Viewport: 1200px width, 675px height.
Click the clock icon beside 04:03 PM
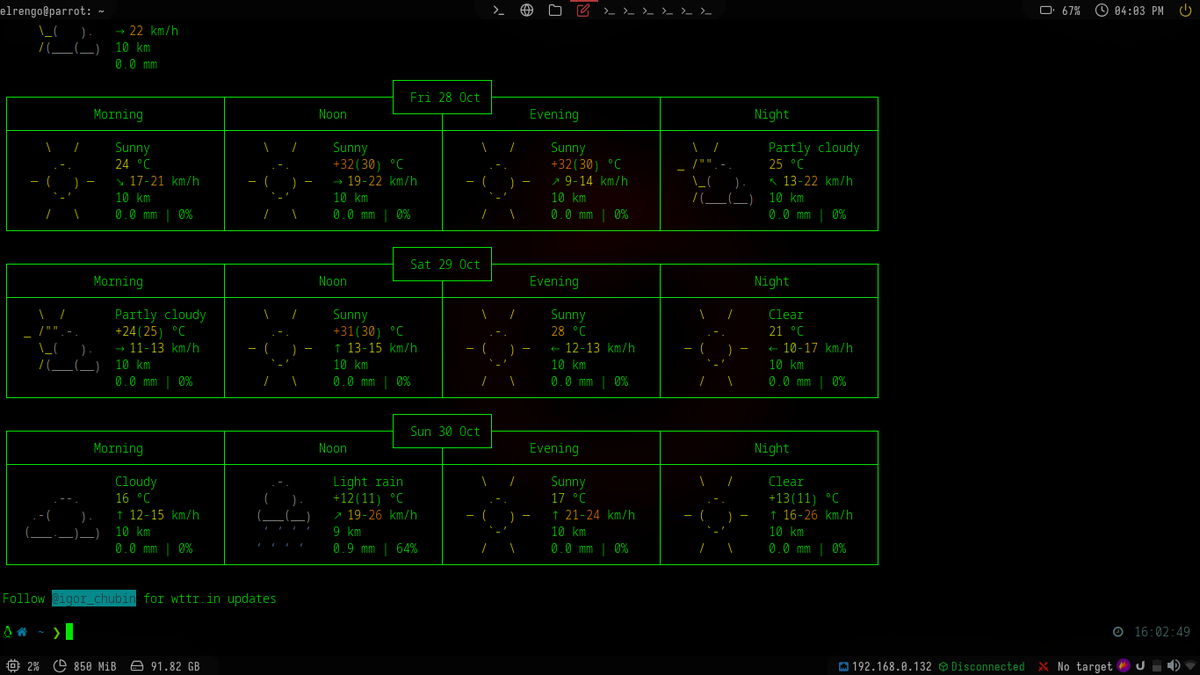point(1102,10)
